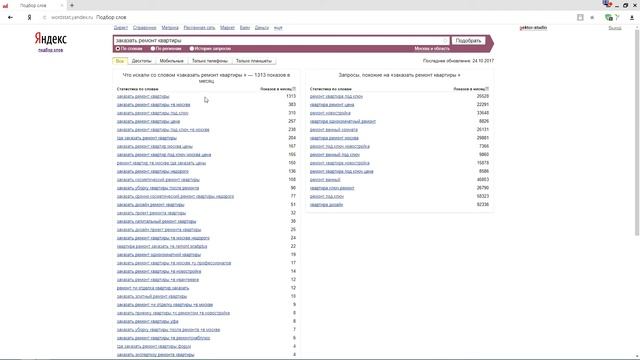Viewport: 640px width, 360px height.
Task: Open the left-list query with 383 impressions
Action: [153, 105]
